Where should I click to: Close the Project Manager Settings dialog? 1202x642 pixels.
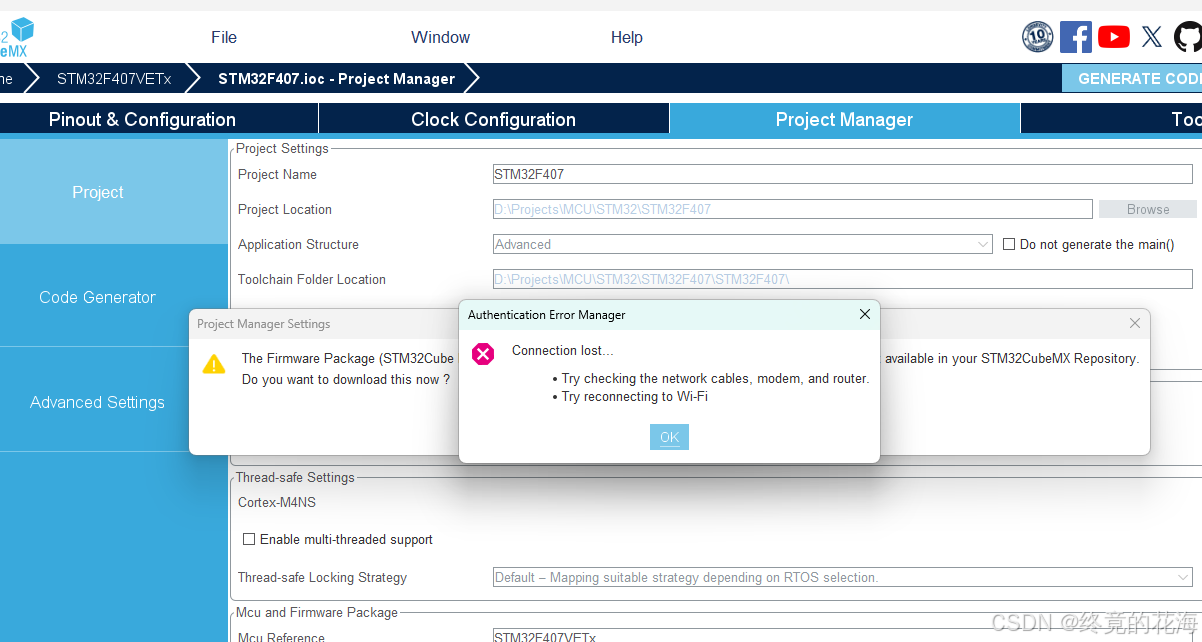1135,323
